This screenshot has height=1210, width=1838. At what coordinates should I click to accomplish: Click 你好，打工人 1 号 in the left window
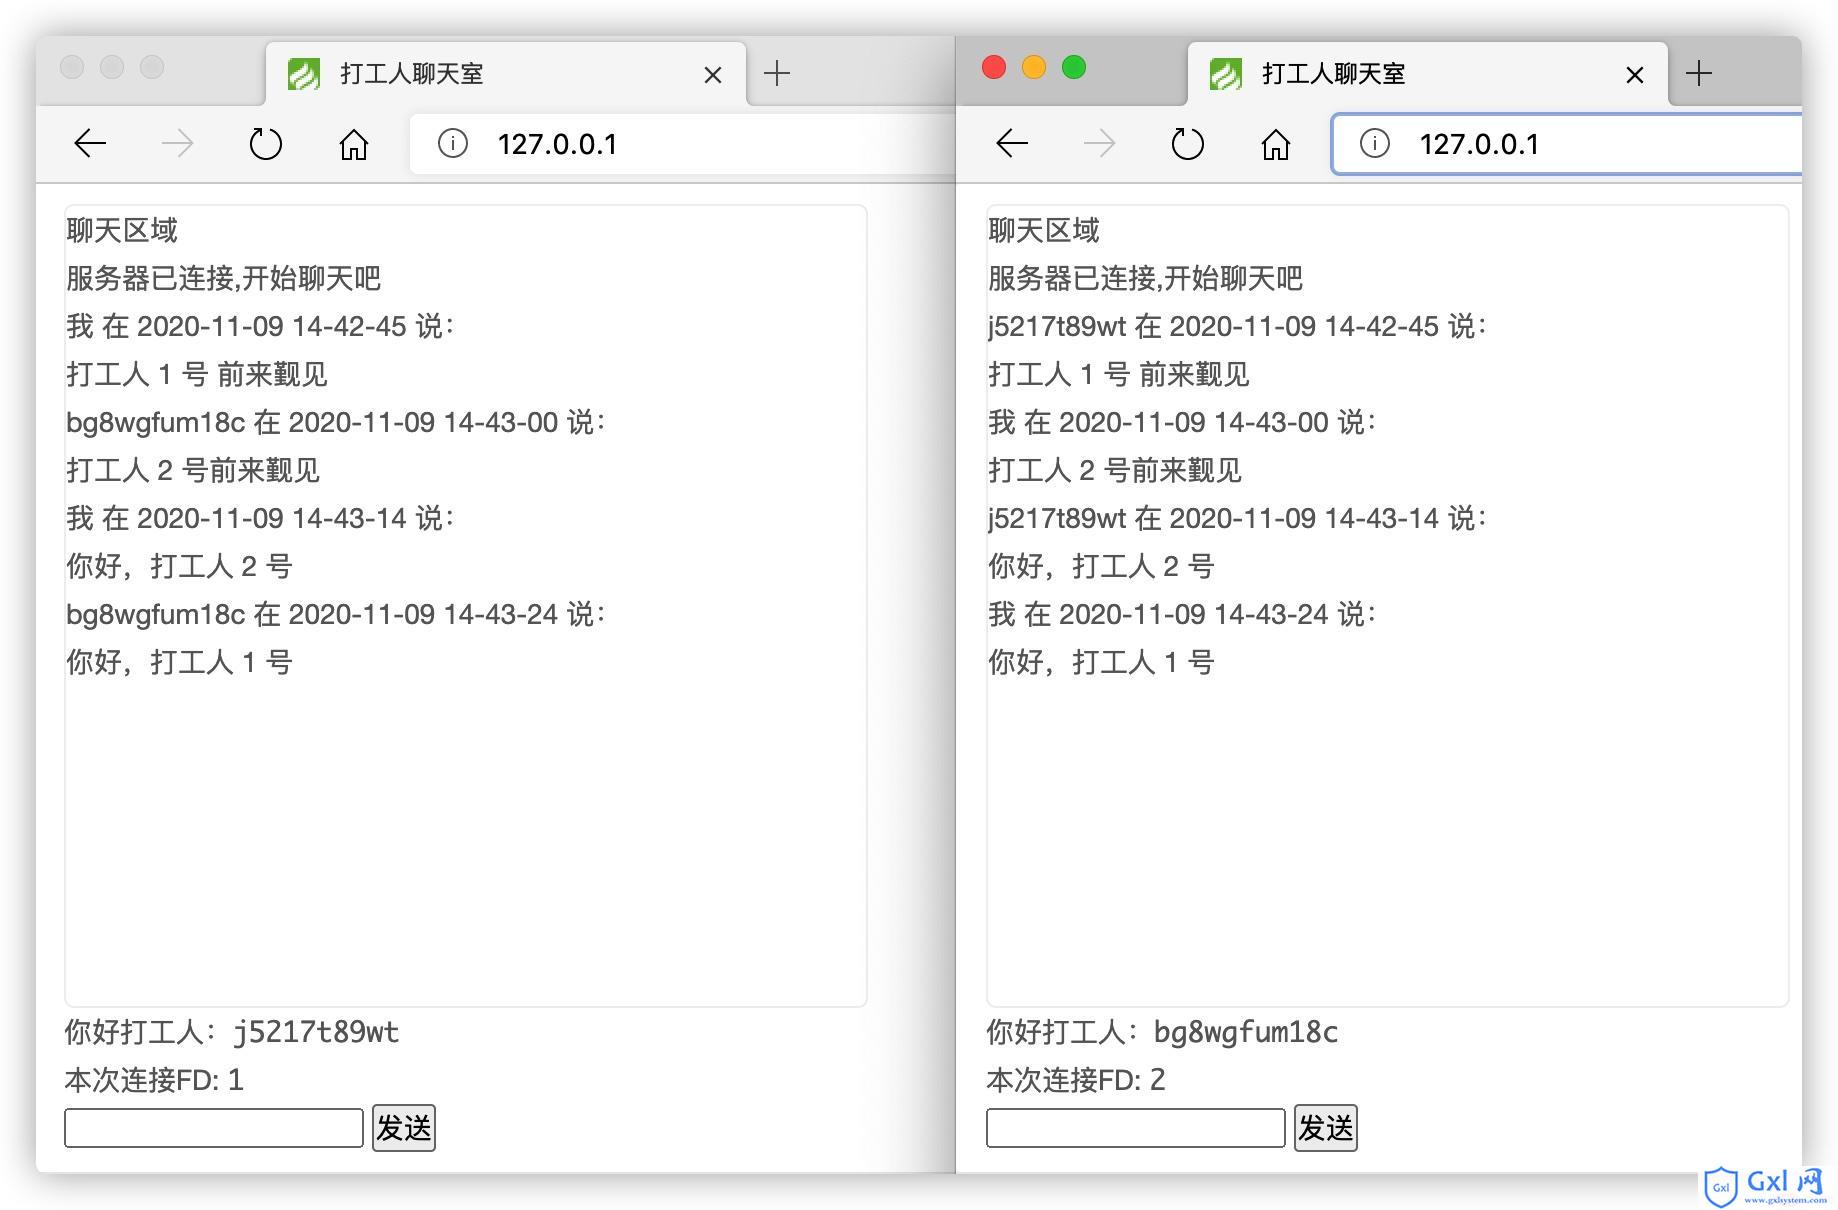coord(179,663)
